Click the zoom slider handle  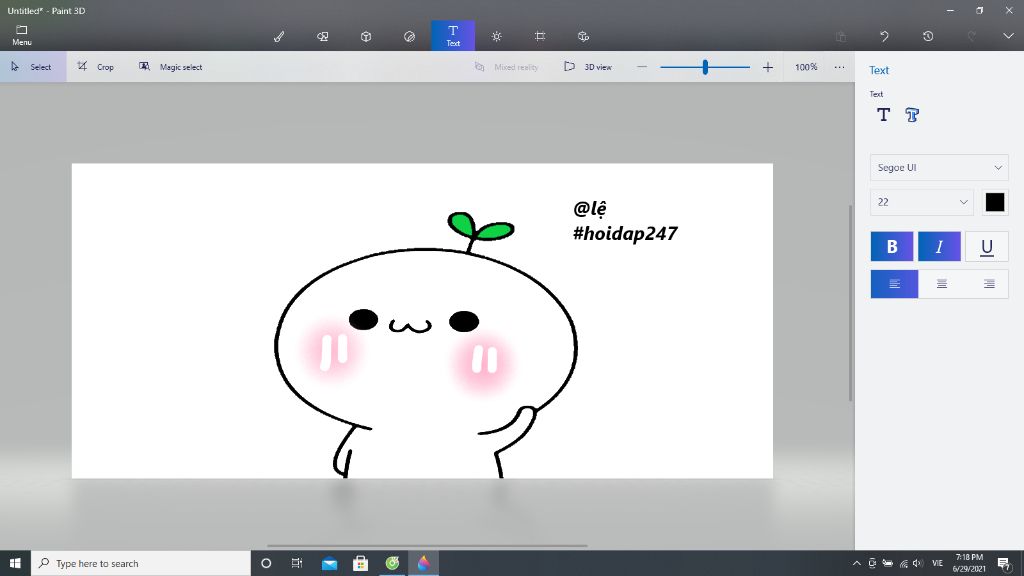pyautogui.click(x=705, y=67)
